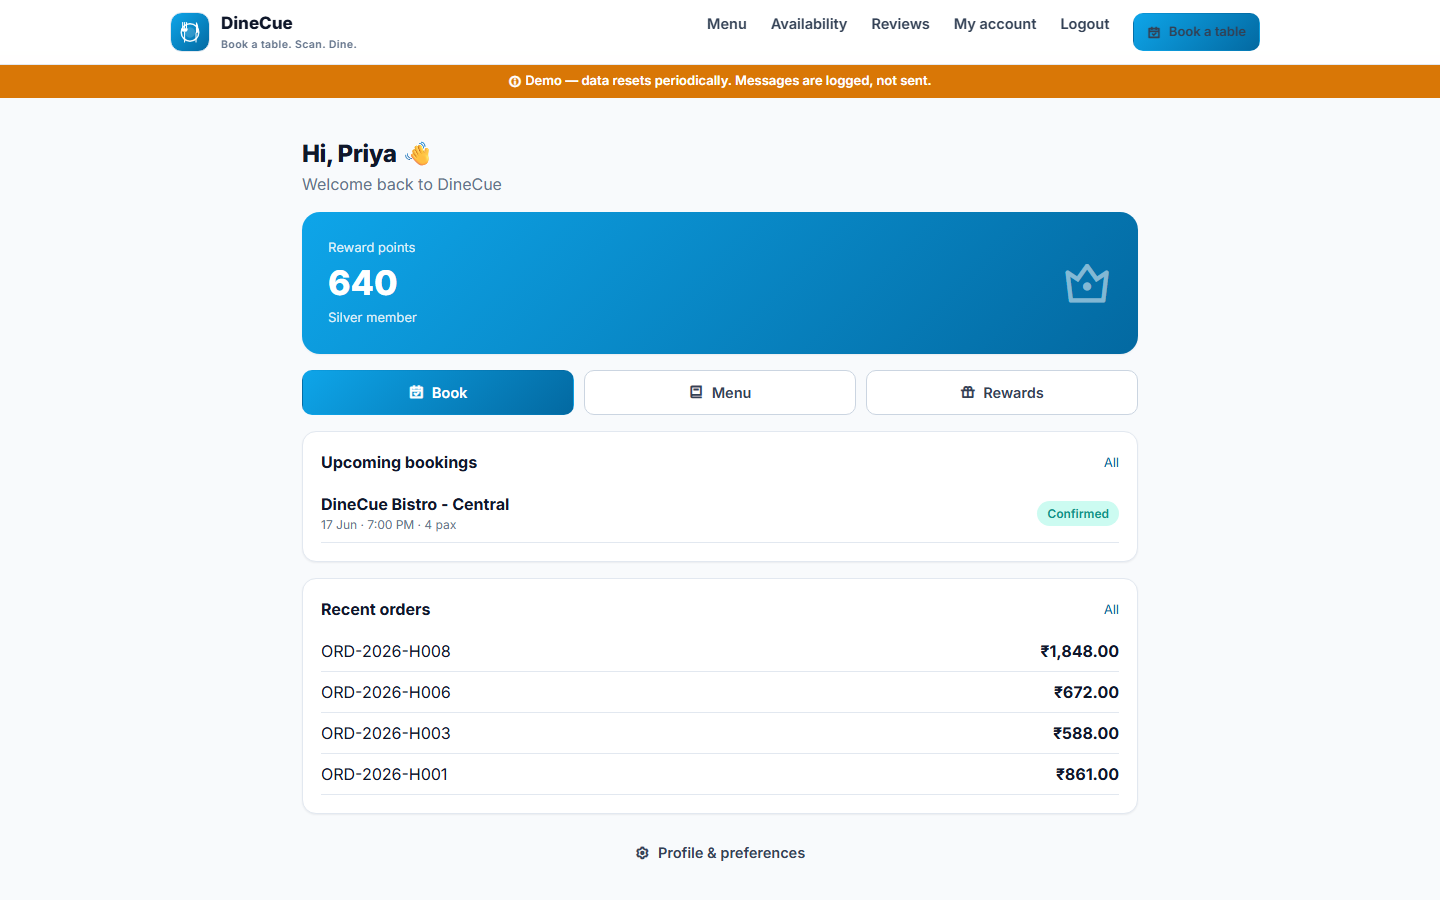Click the Confirmed status badge
The image size is (1440, 900).
[1078, 514]
